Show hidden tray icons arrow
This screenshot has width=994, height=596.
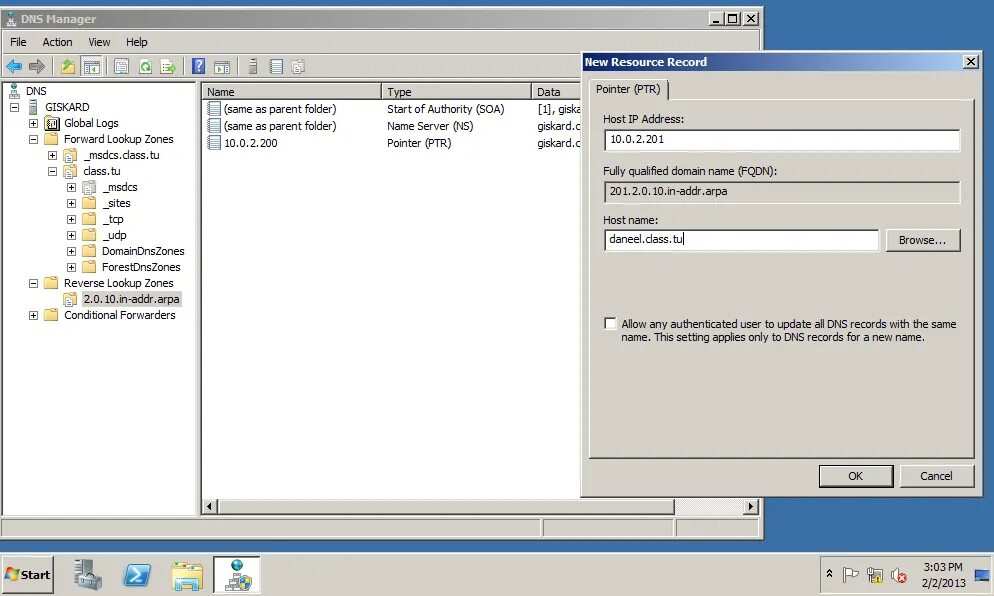(x=829, y=573)
